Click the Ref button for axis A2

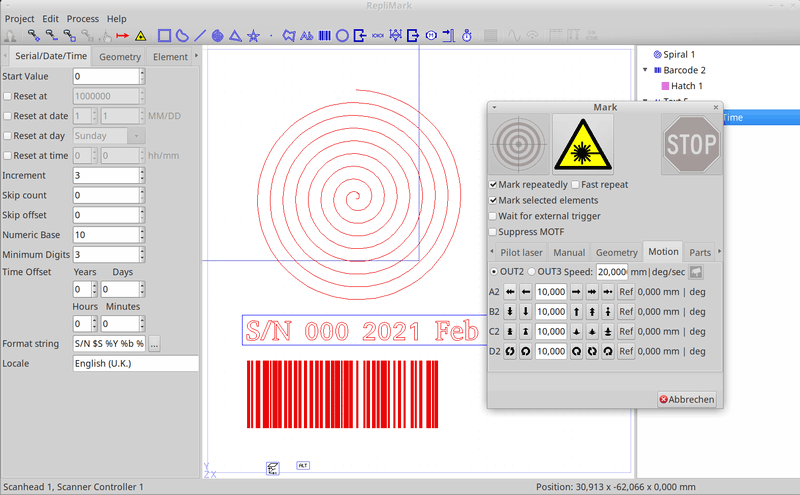coord(626,292)
